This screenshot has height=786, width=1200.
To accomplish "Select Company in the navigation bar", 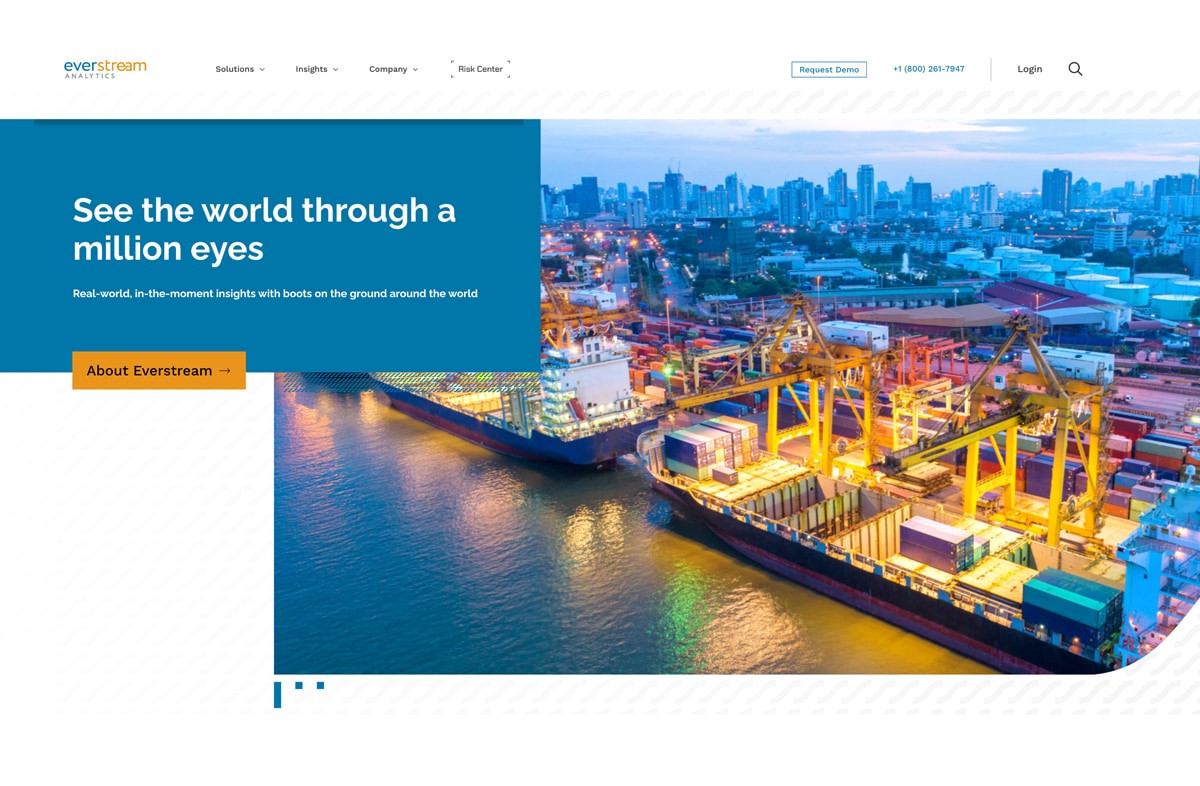I will 387,69.
